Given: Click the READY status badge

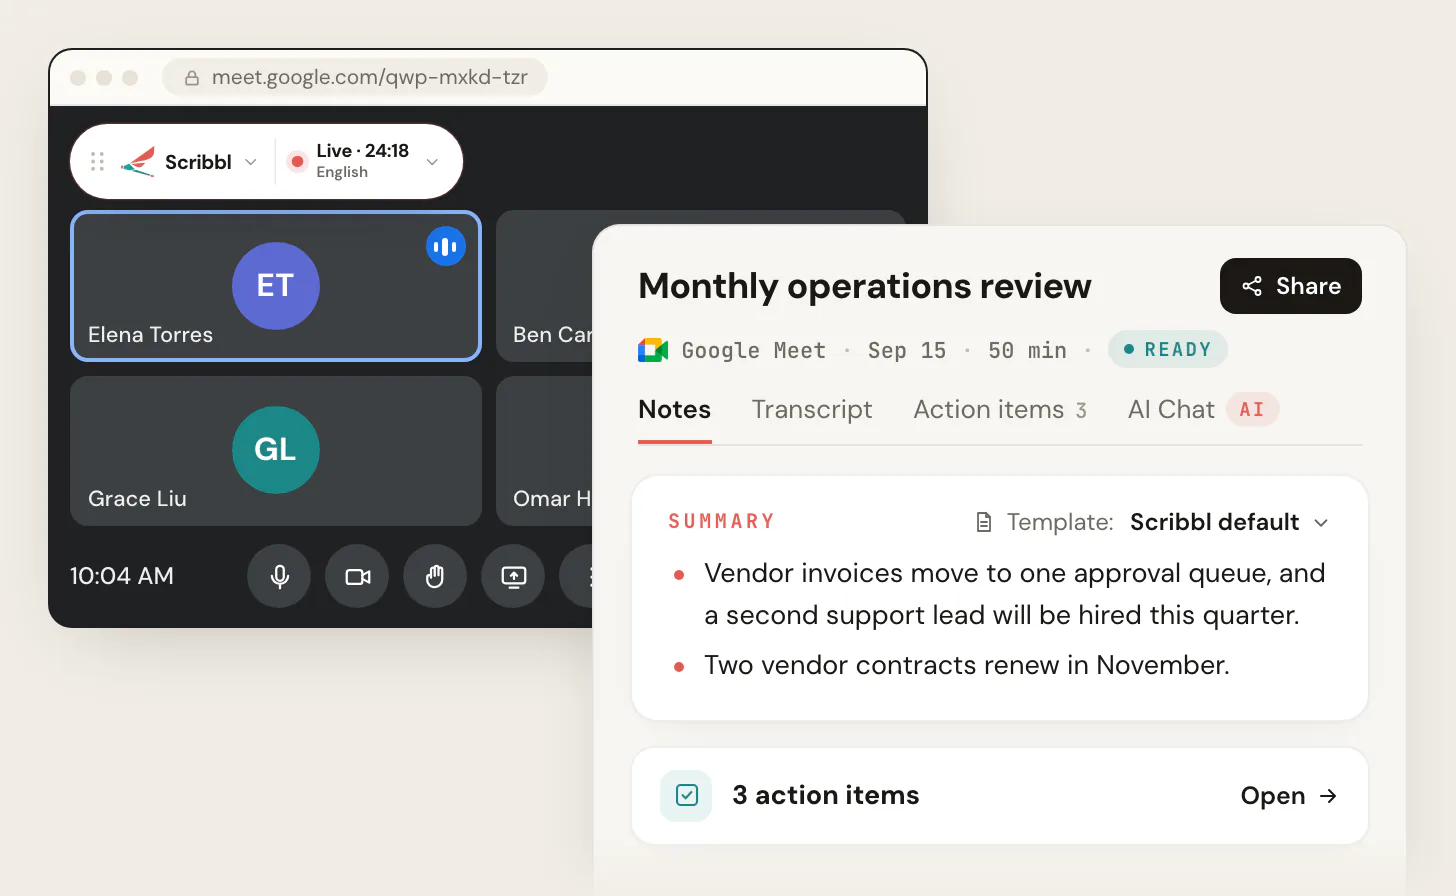Looking at the screenshot, I should click(x=1168, y=349).
